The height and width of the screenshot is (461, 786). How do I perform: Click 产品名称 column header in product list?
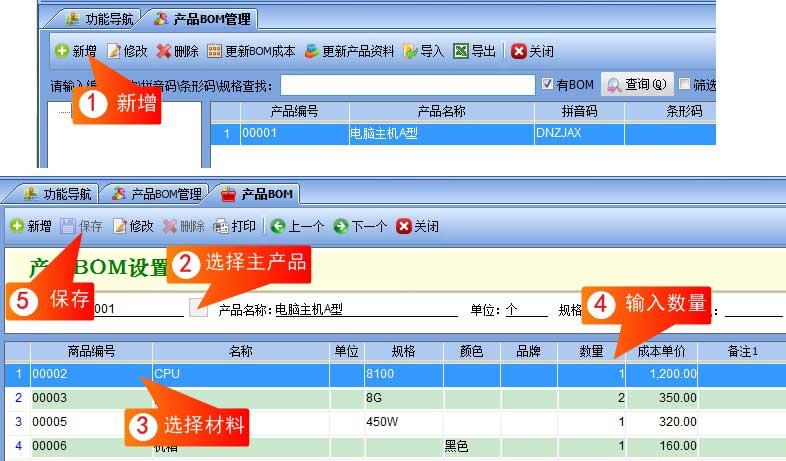(x=442, y=111)
